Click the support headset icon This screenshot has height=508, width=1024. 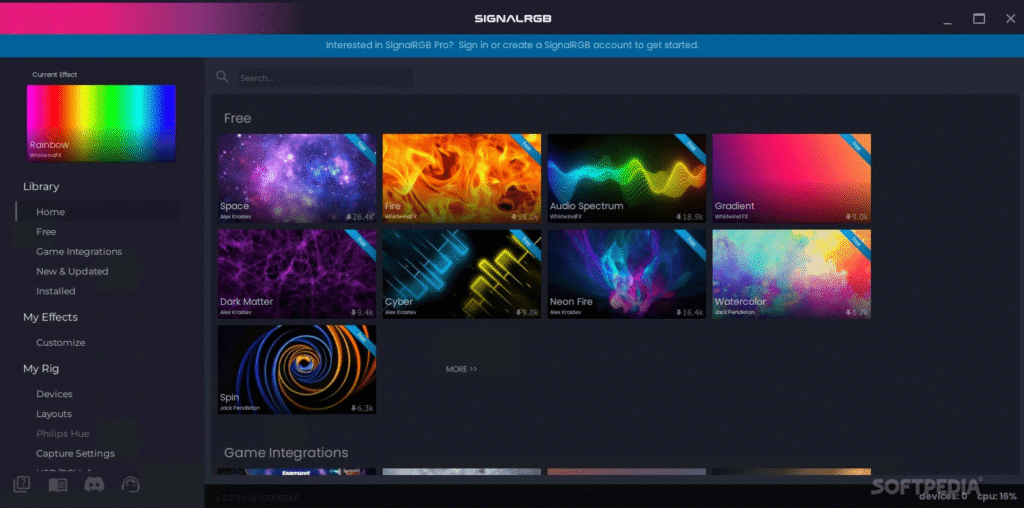click(x=131, y=484)
